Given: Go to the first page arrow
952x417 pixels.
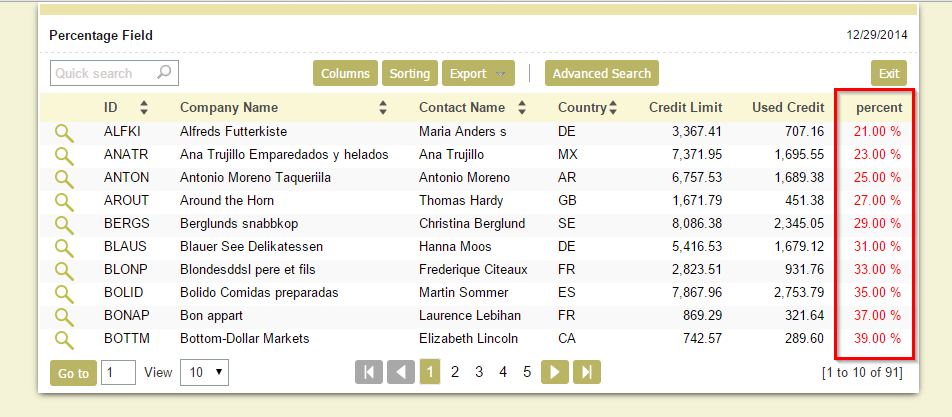Looking at the screenshot, I should coord(369,372).
